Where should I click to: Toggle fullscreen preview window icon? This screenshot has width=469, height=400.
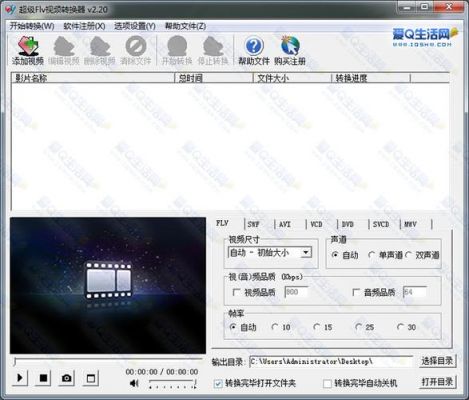coord(90,378)
